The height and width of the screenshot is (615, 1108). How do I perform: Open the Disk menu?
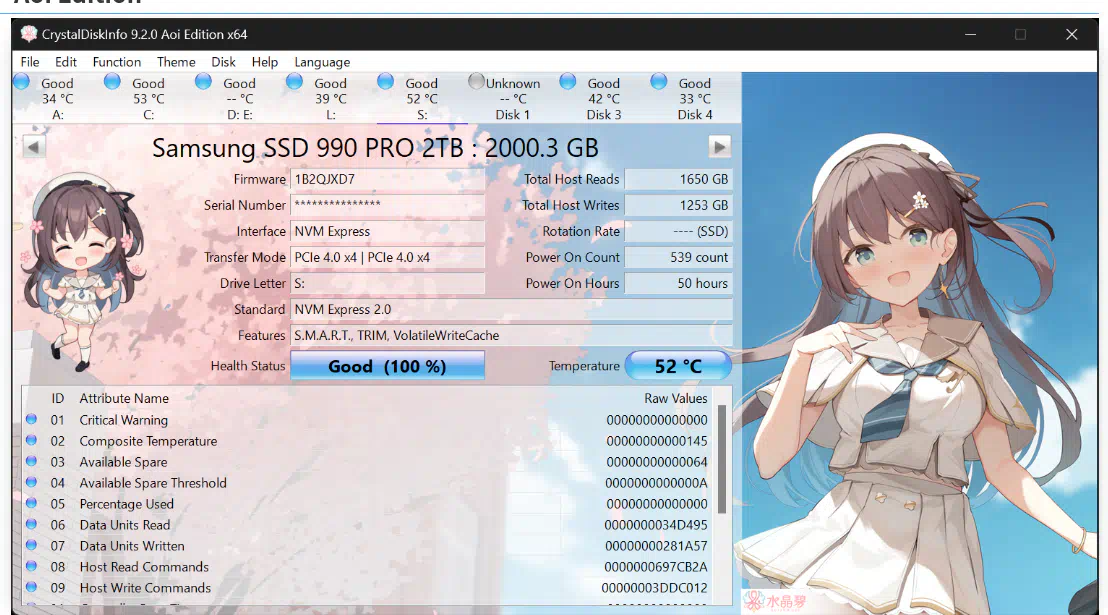click(x=223, y=62)
